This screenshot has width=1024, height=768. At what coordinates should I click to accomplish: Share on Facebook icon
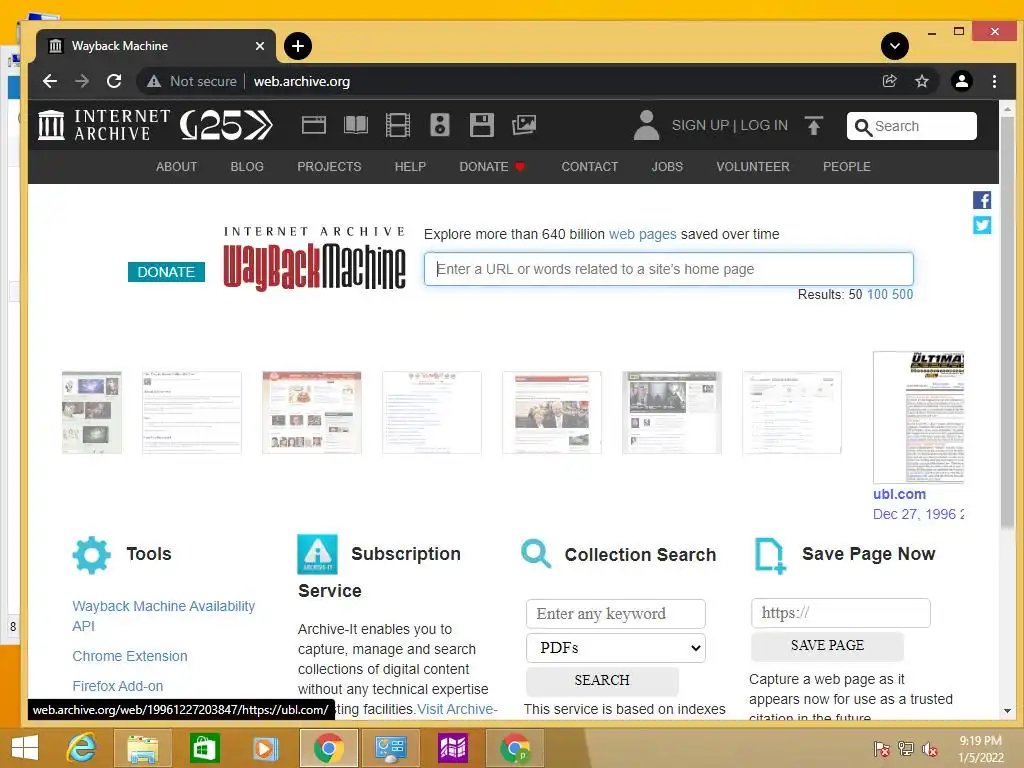coord(982,200)
